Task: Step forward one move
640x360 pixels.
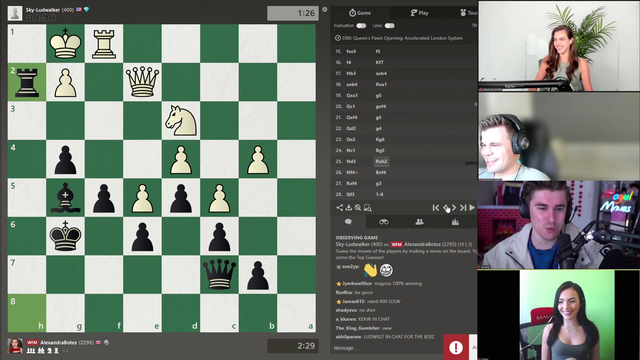Action: 454,208
